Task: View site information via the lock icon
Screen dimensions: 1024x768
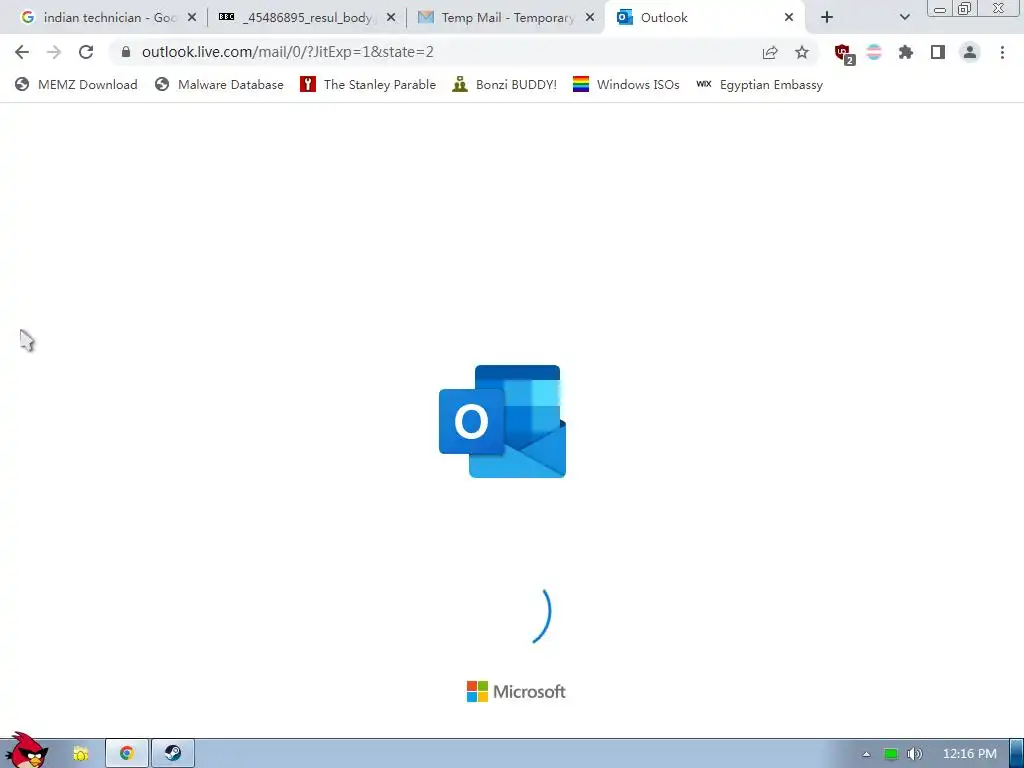Action: (x=126, y=52)
